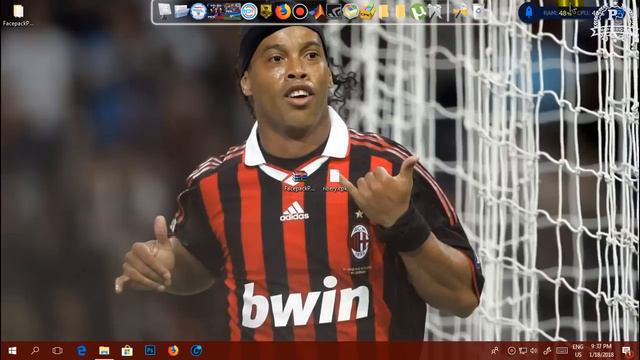Viewport: 640px width, 360px height.
Task: Open the light blue circular logo in dock
Action: [x=249, y=11]
